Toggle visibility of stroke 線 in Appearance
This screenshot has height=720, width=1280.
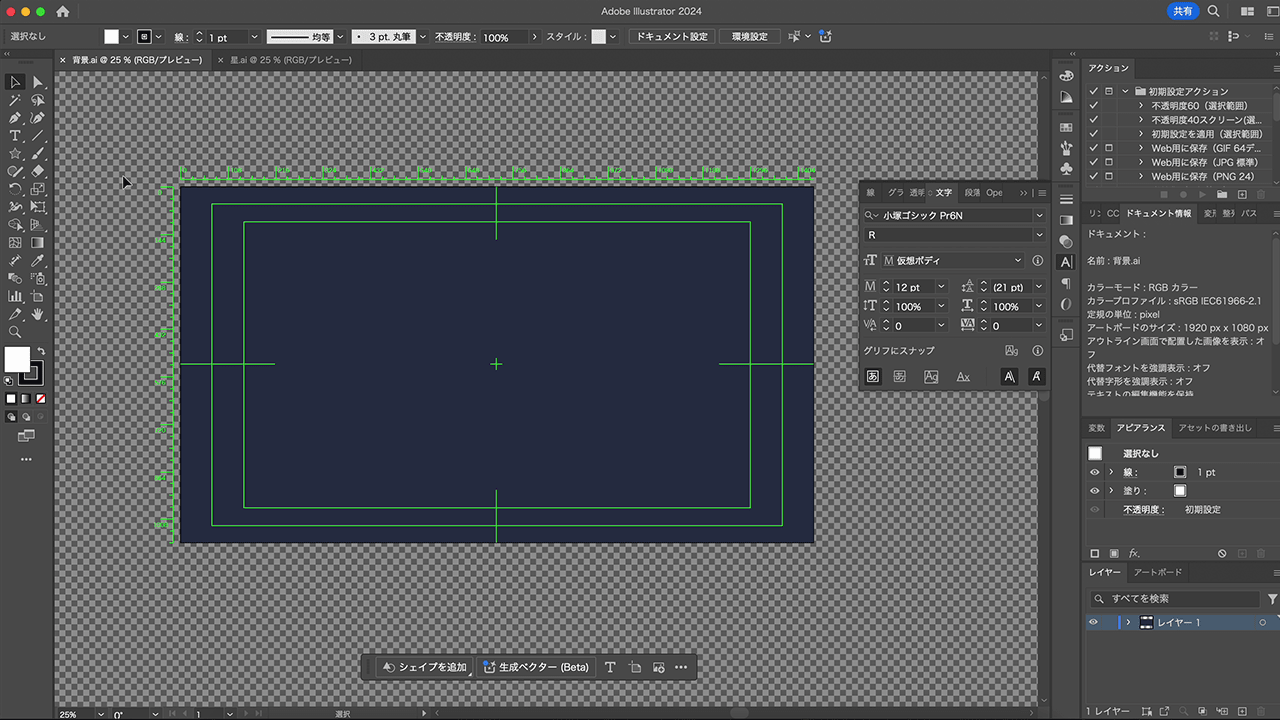coord(1094,472)
